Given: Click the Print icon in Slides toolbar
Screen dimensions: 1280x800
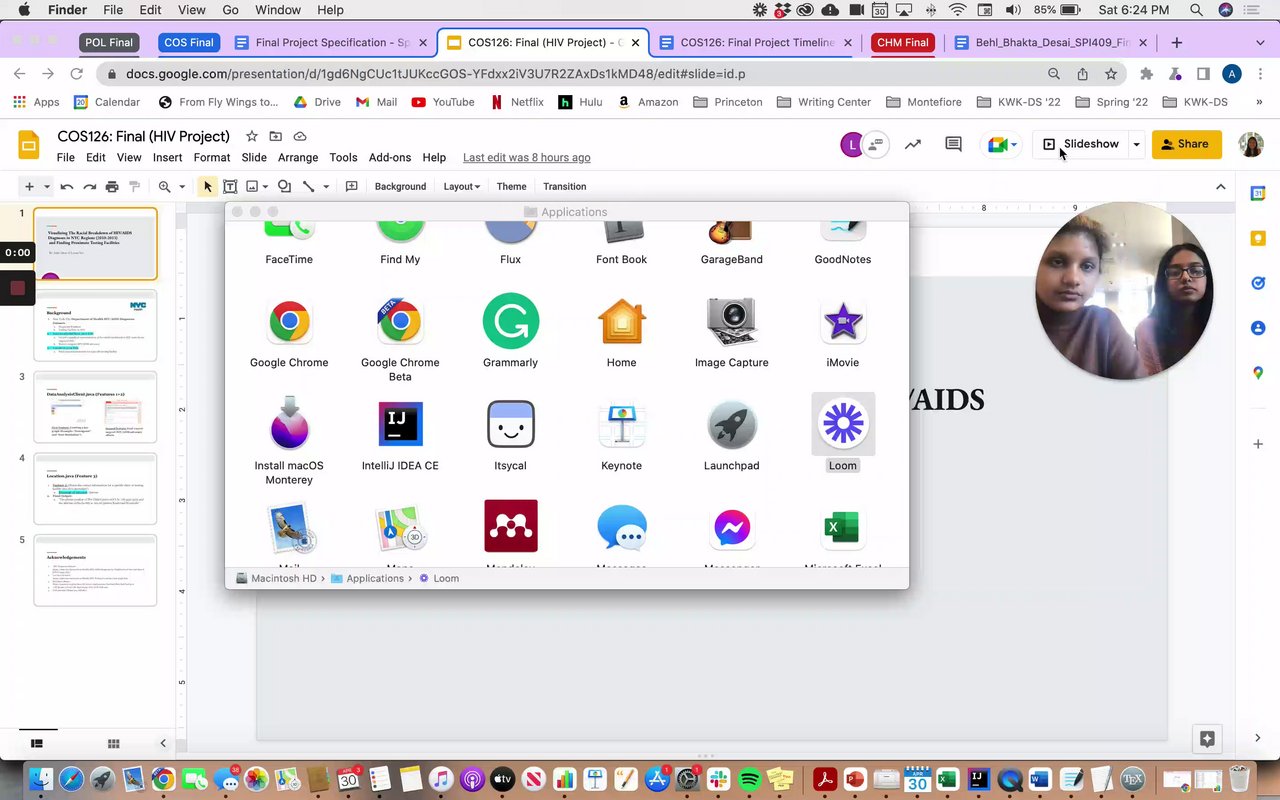Looking at the screenshot, I should coord(112,187).
